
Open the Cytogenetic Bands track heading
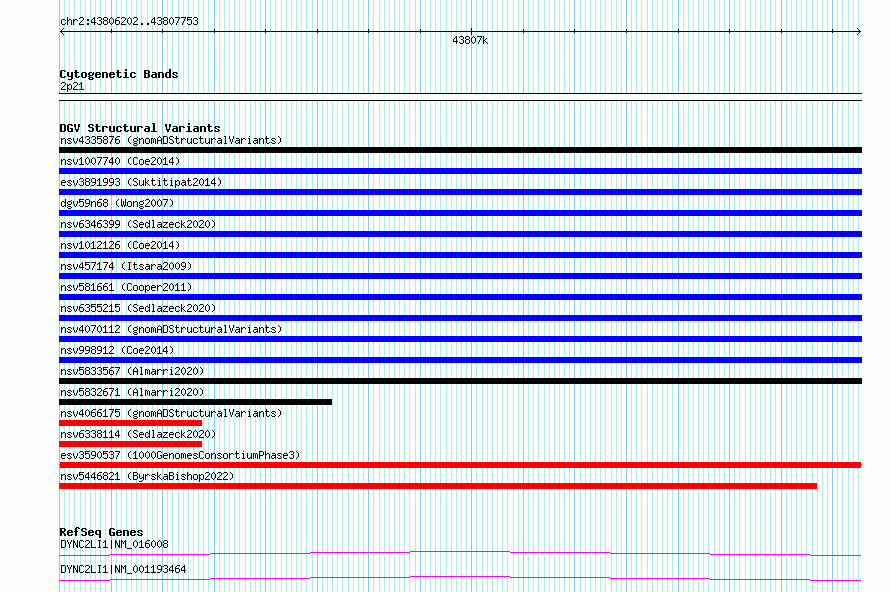(119, 74)
